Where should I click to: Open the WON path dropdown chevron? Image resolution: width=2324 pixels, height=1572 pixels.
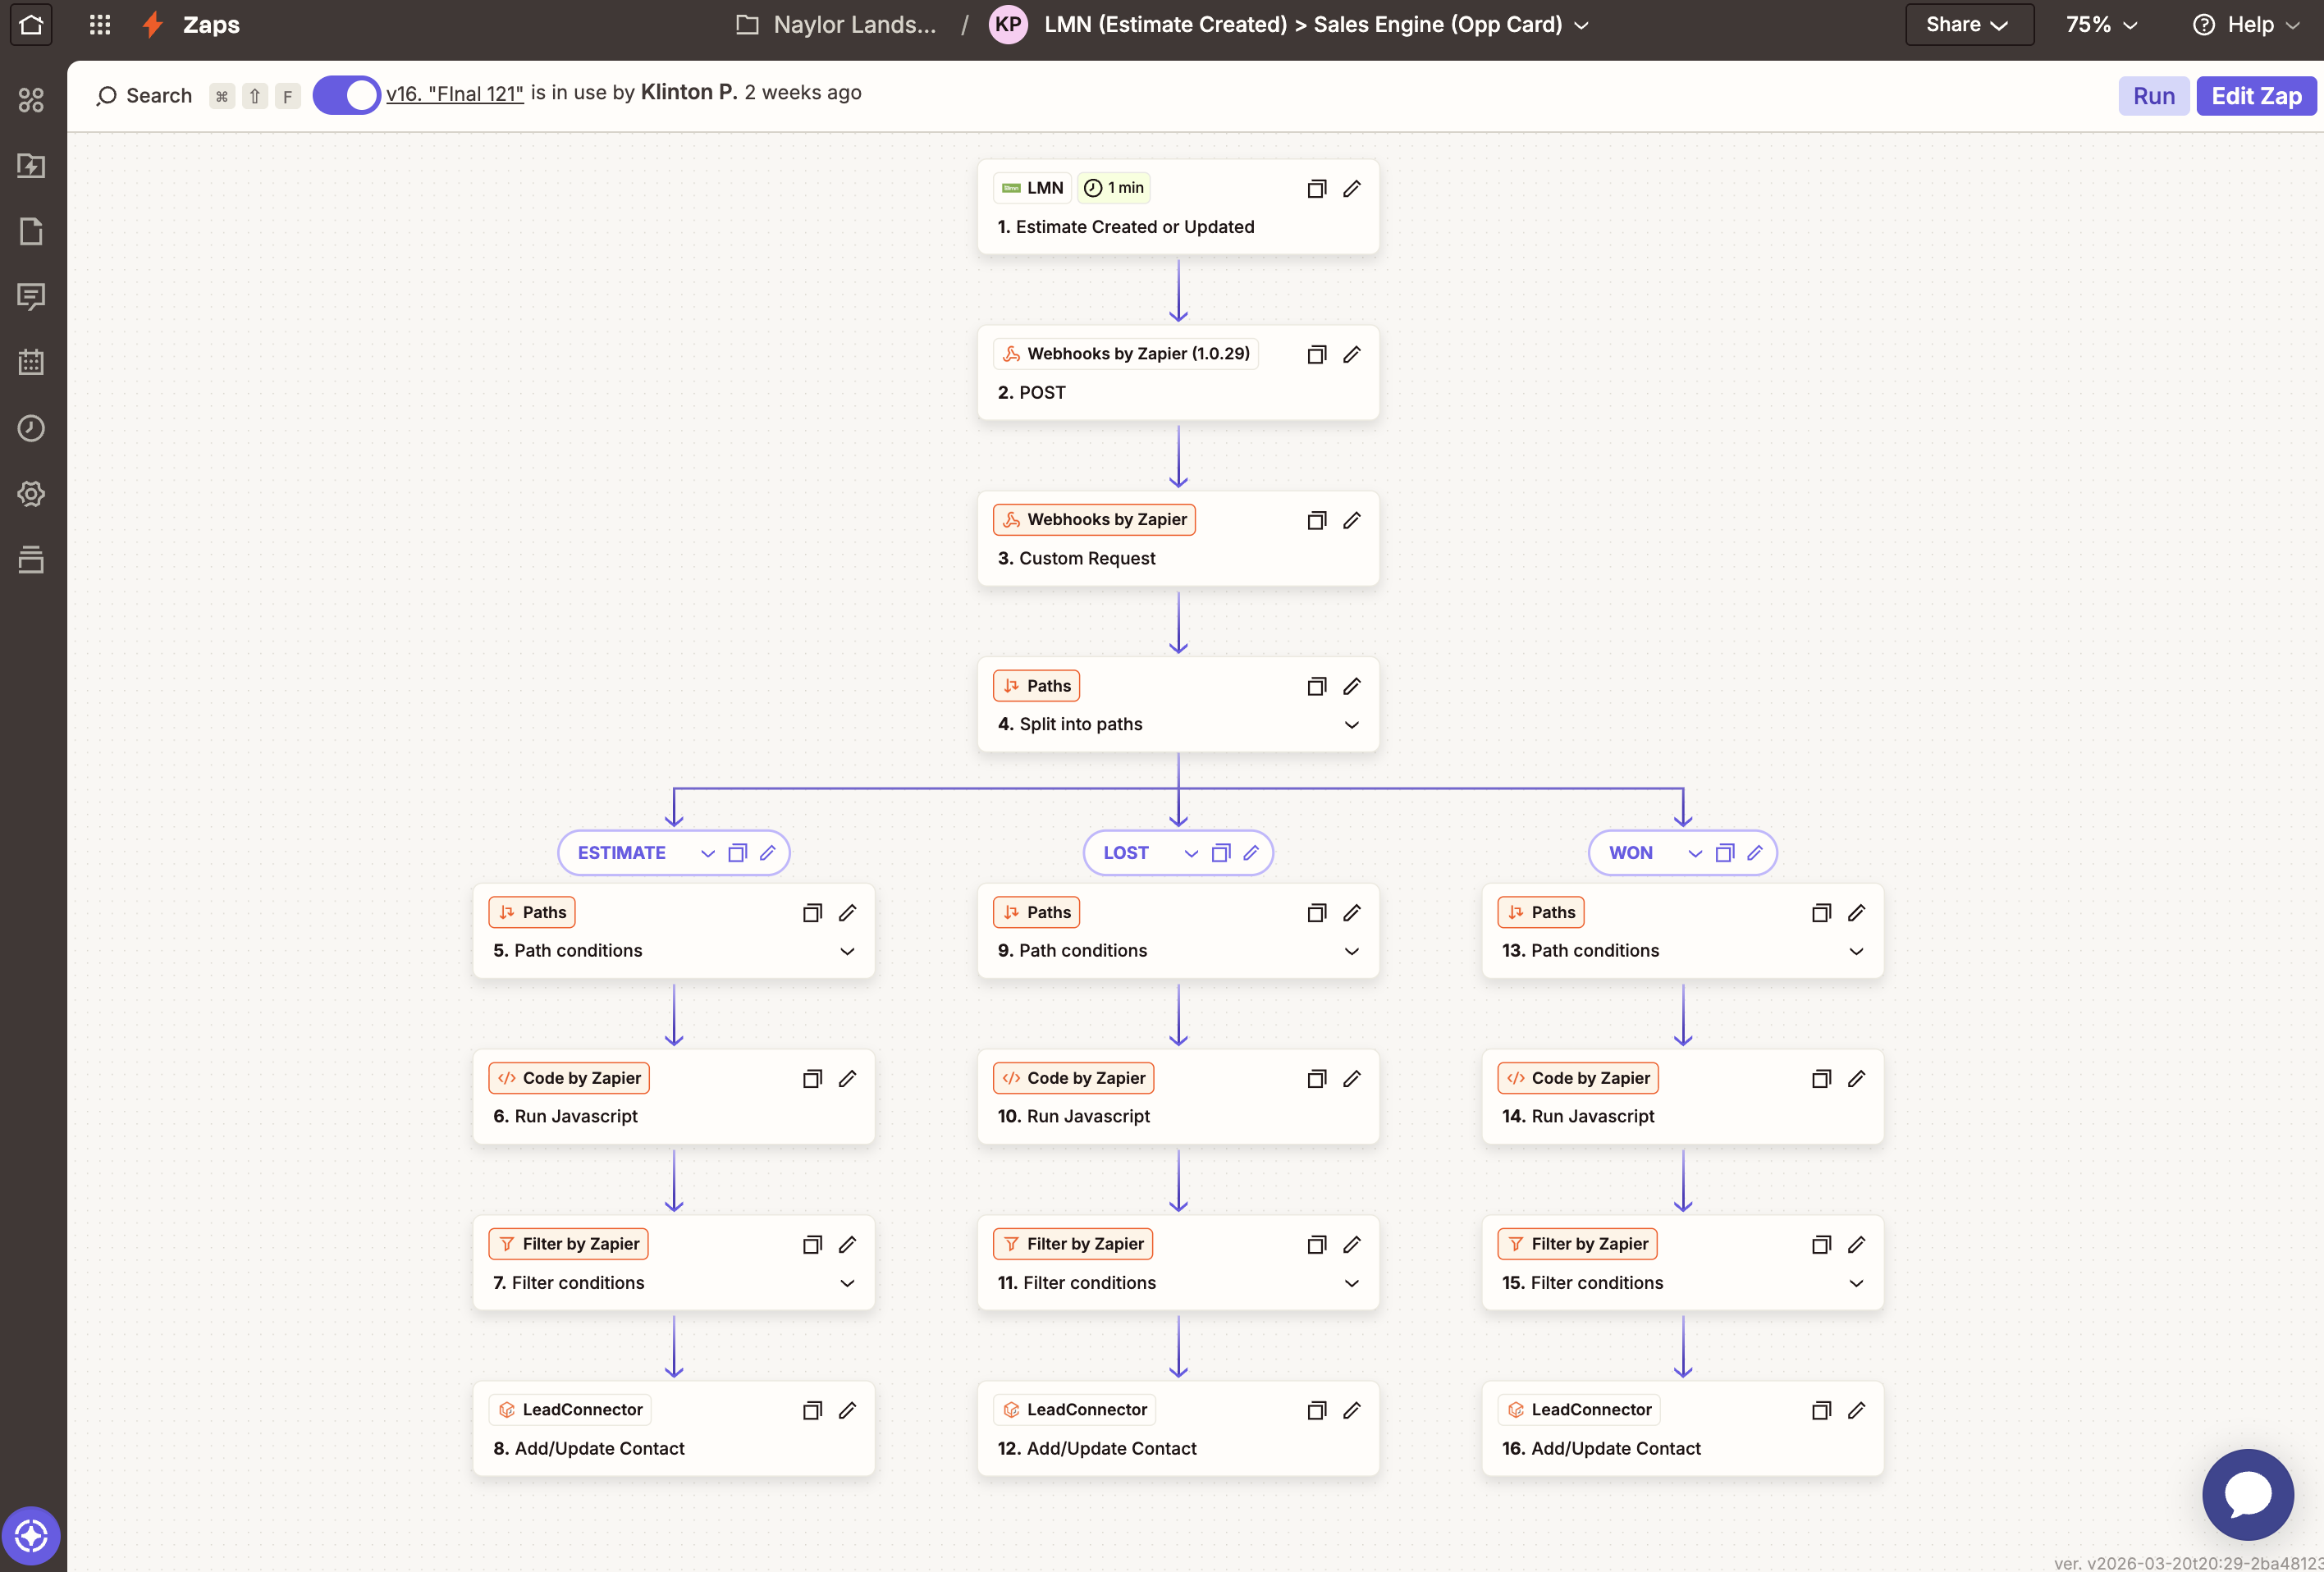tap(1695, 853)
